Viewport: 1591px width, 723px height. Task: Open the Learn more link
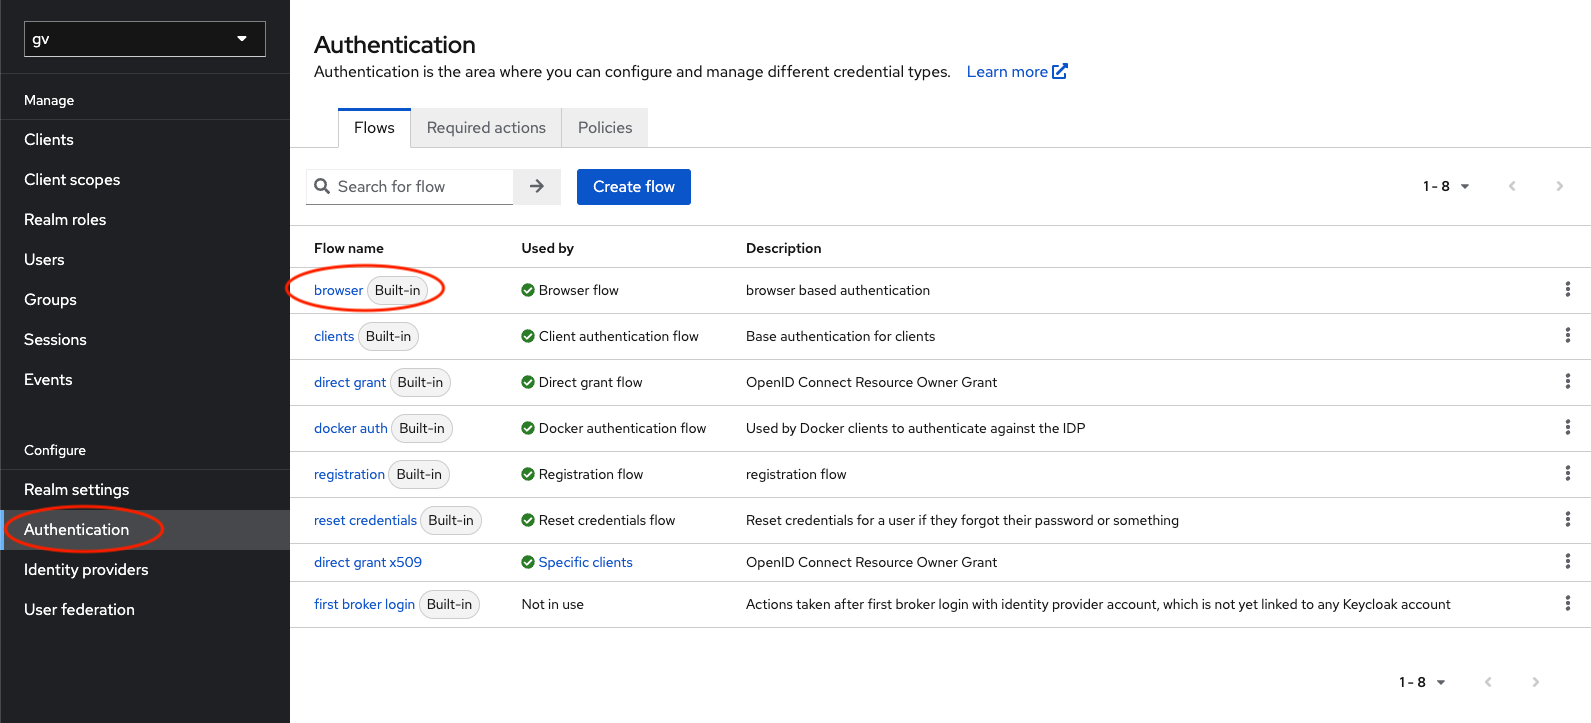(x=1016, y=72)
